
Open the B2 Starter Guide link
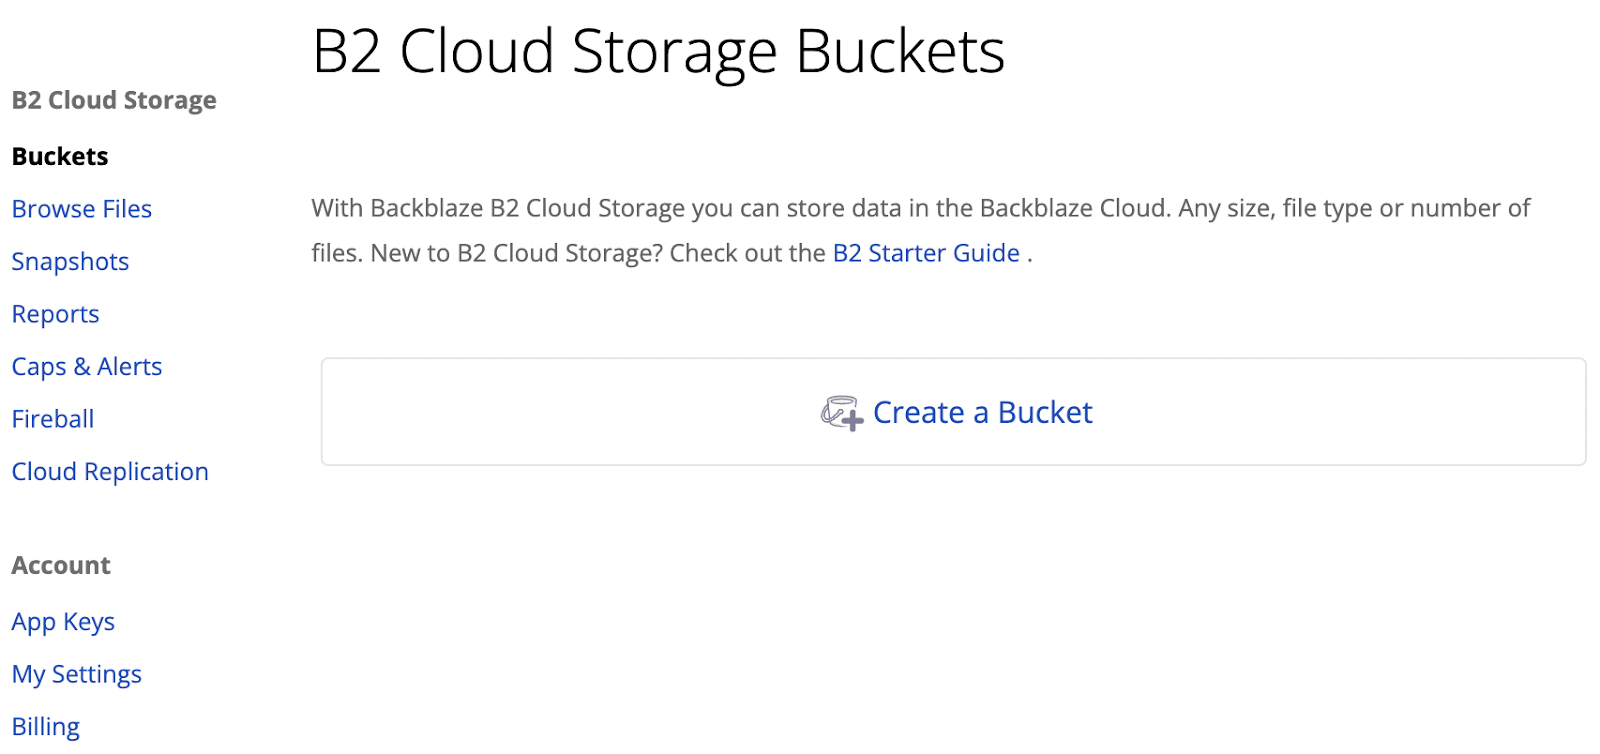(926, 253)
